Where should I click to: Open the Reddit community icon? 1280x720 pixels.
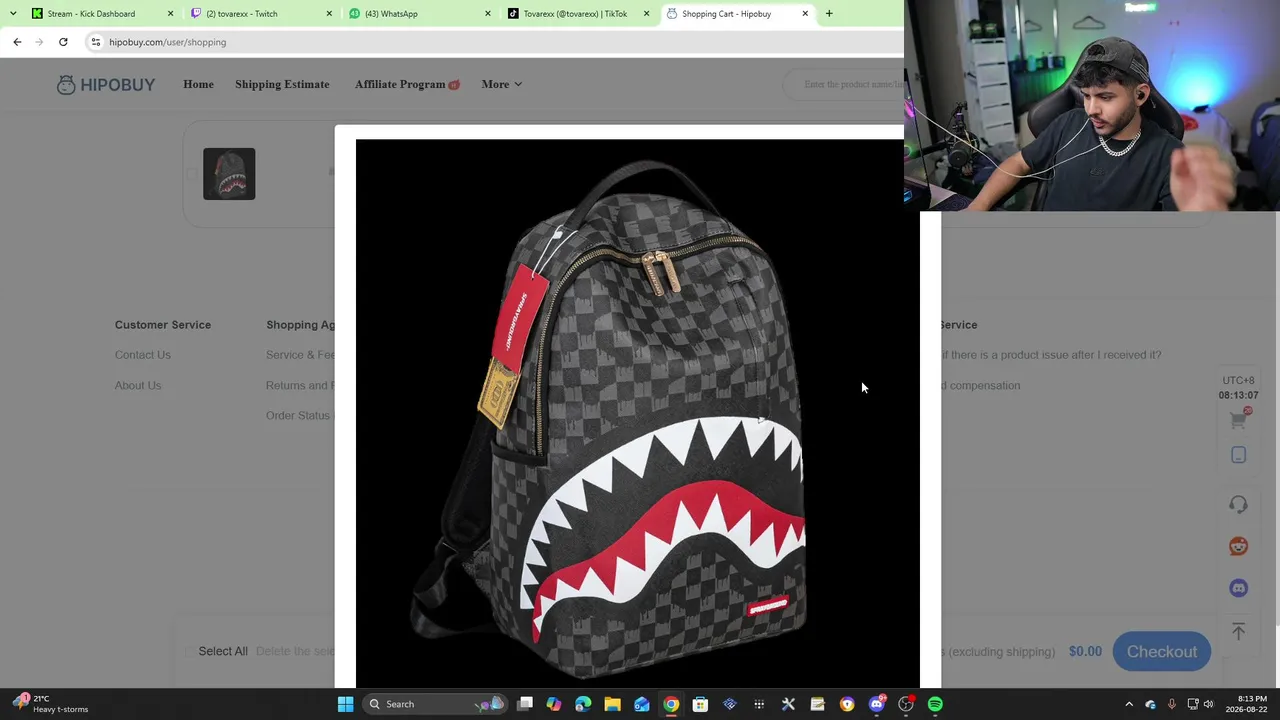(x=1238, y=546)
